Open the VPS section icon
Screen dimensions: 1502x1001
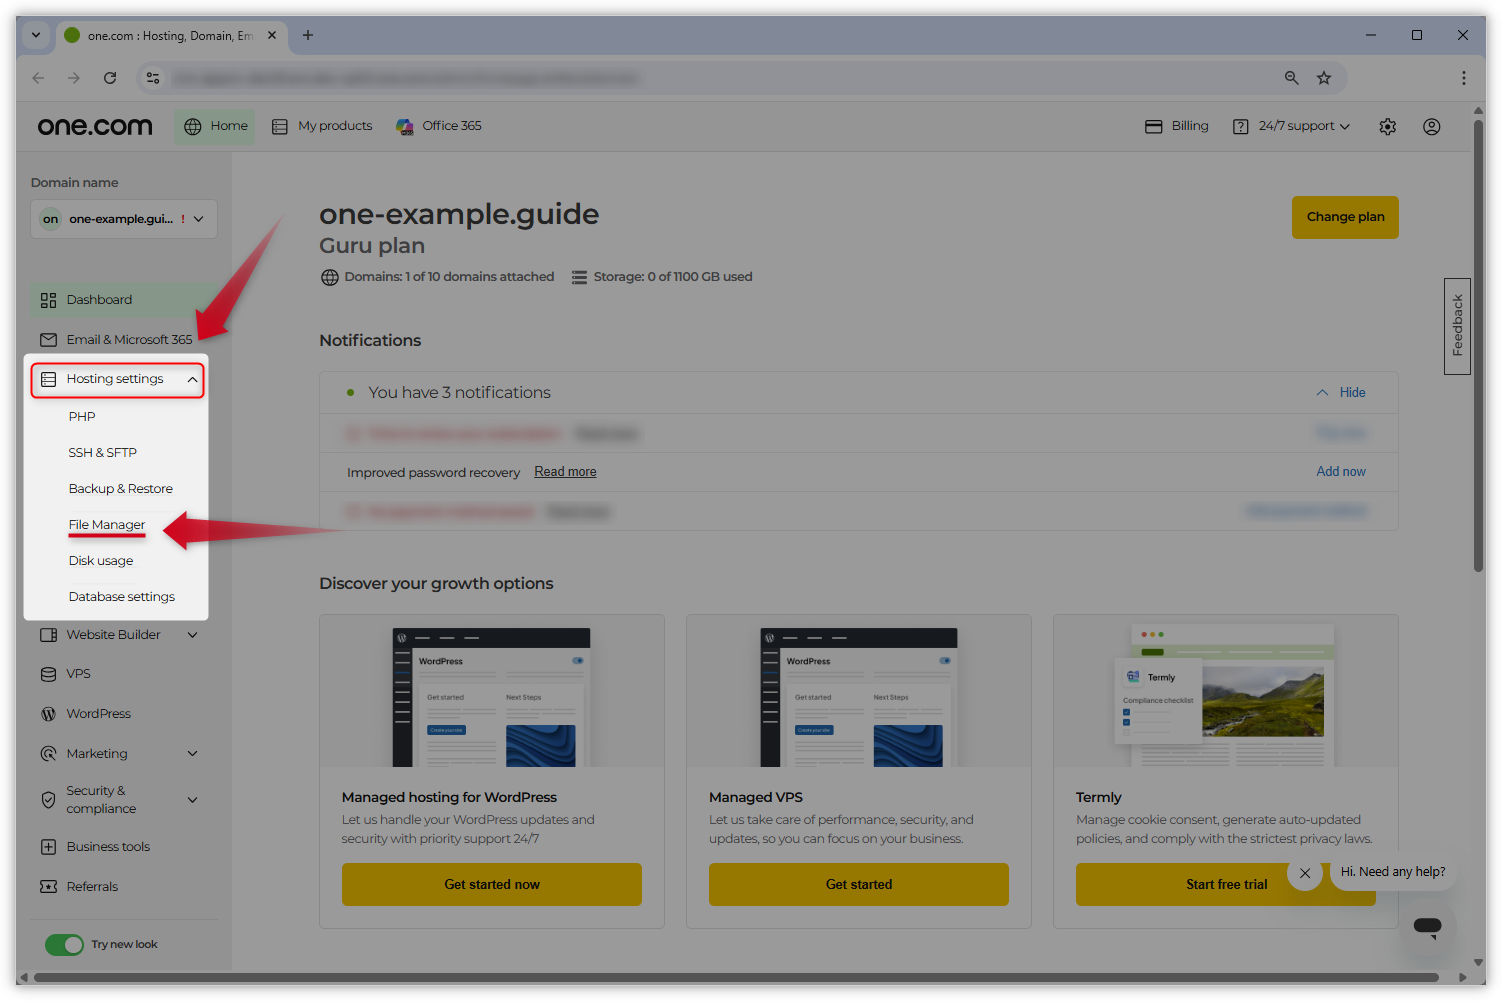point(48,673)
